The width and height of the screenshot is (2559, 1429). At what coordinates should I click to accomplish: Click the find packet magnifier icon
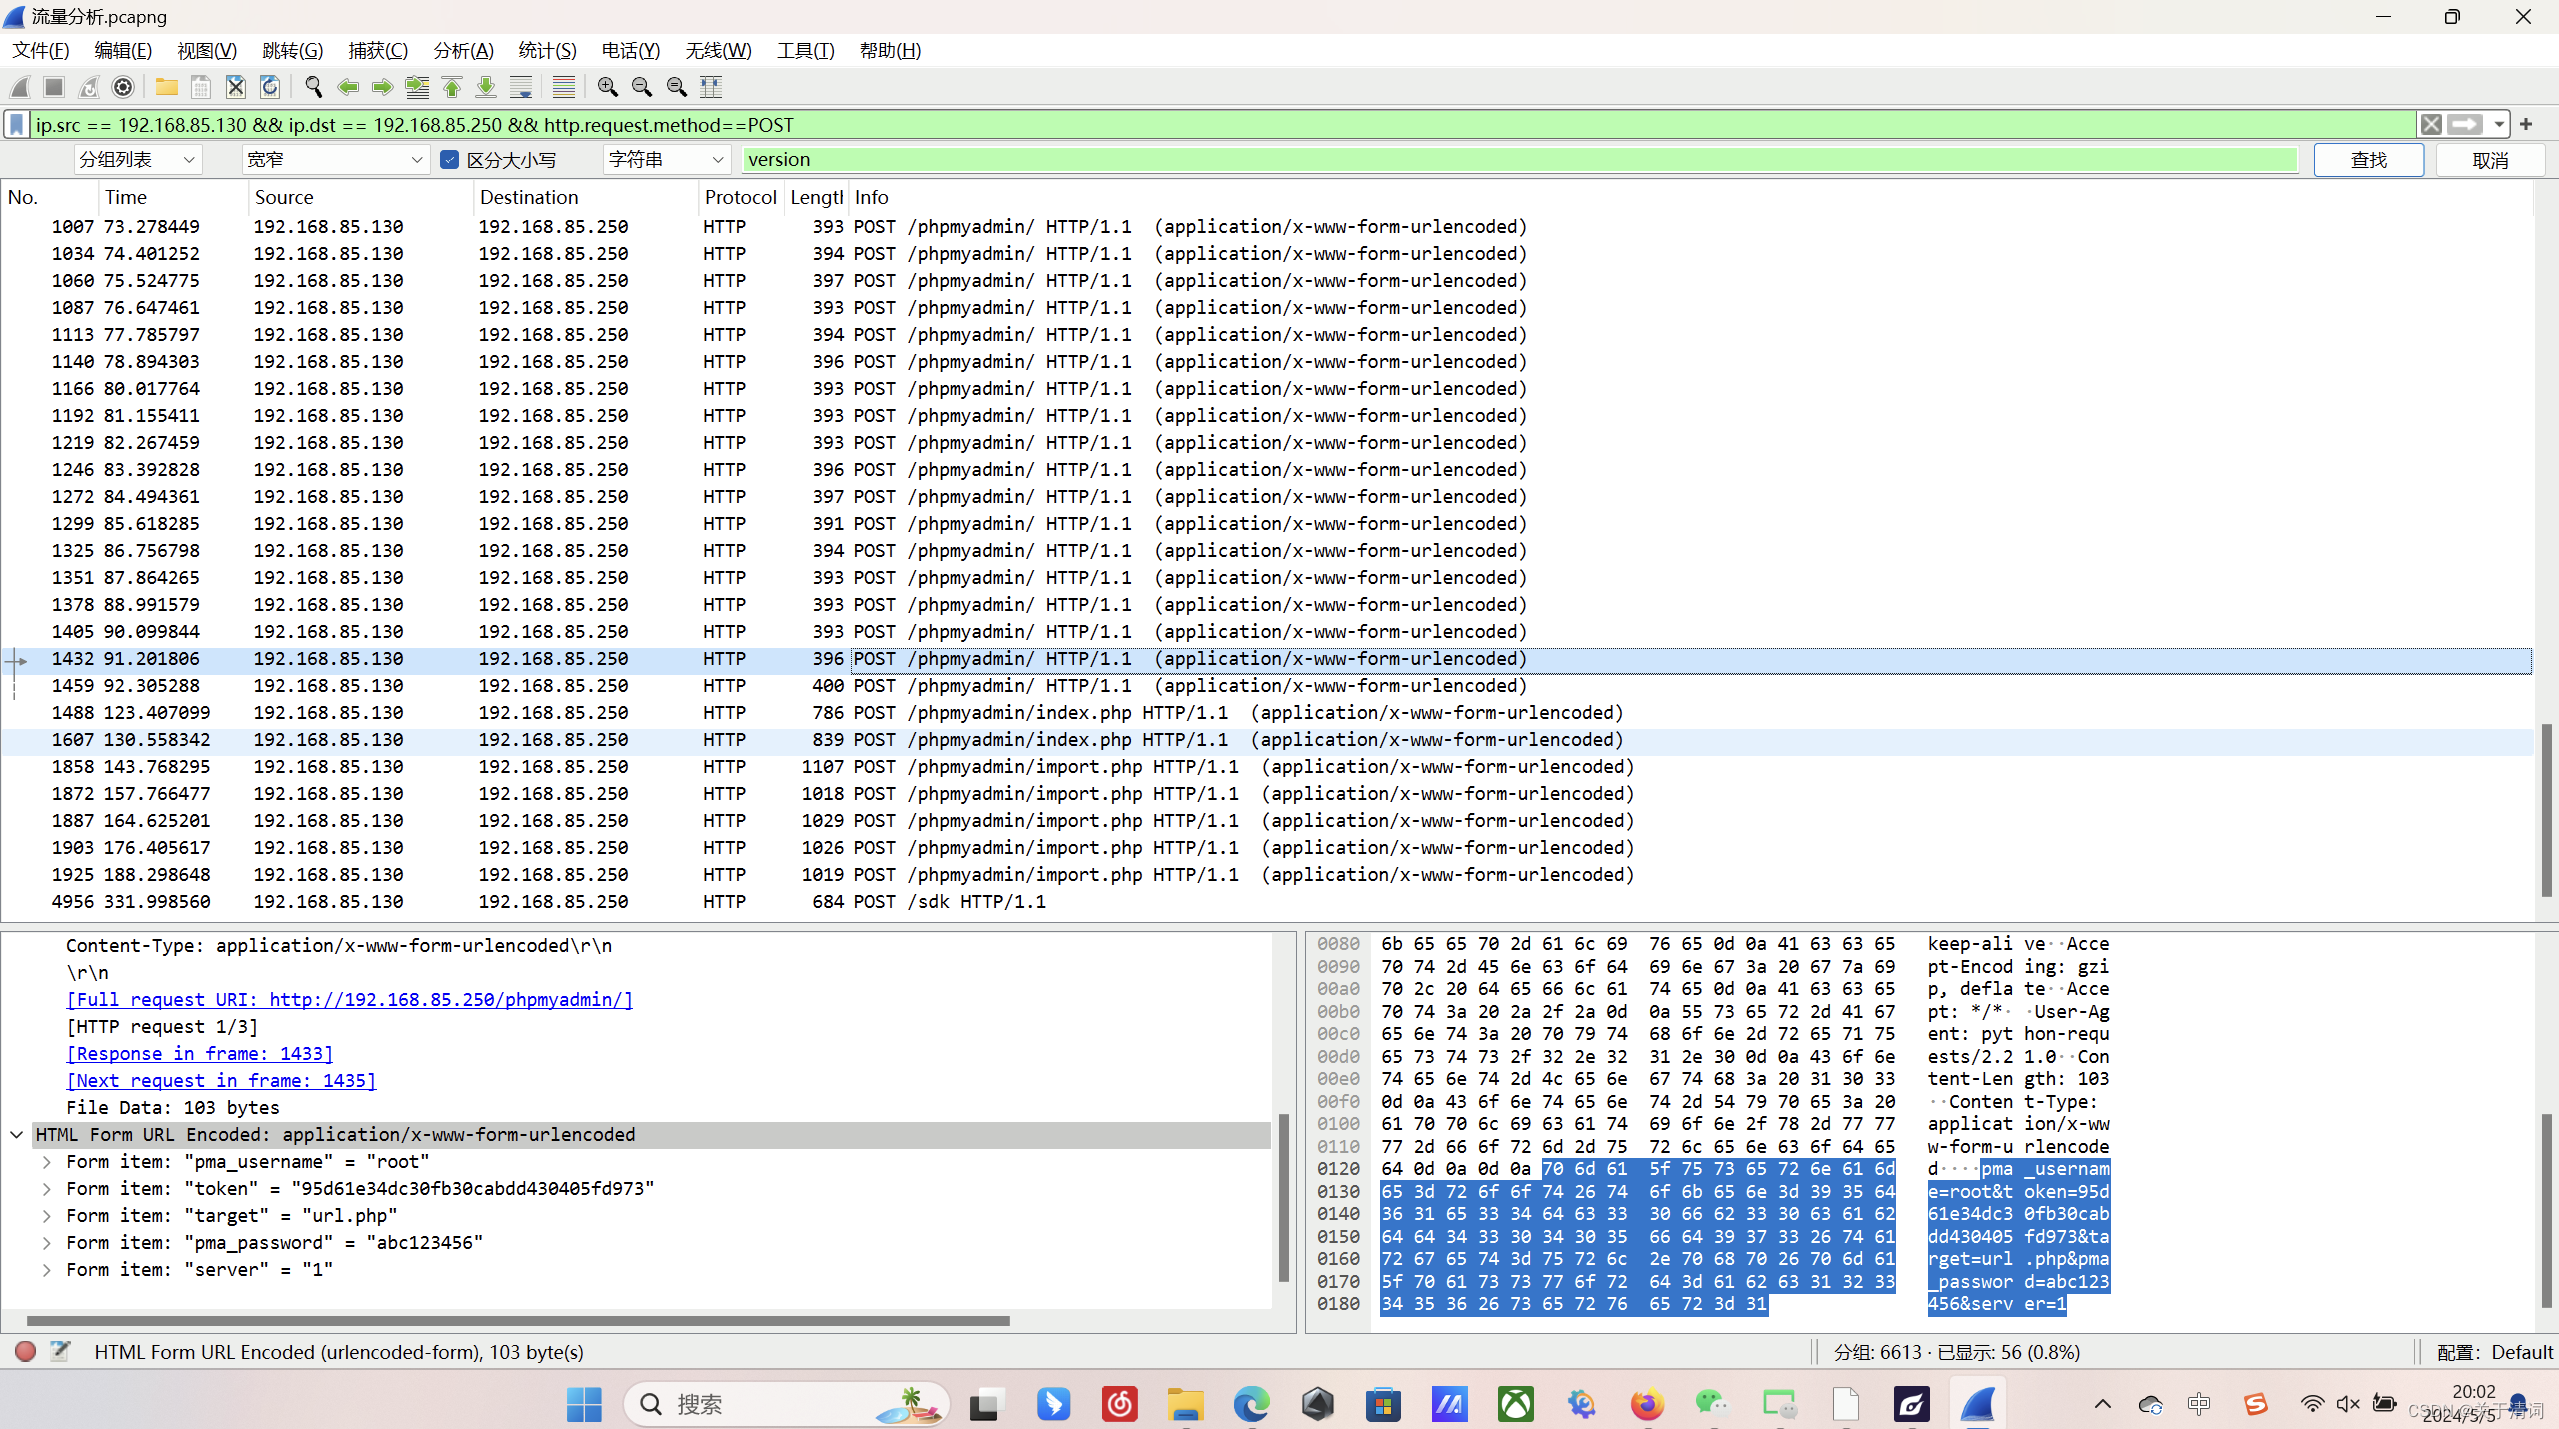313,87
